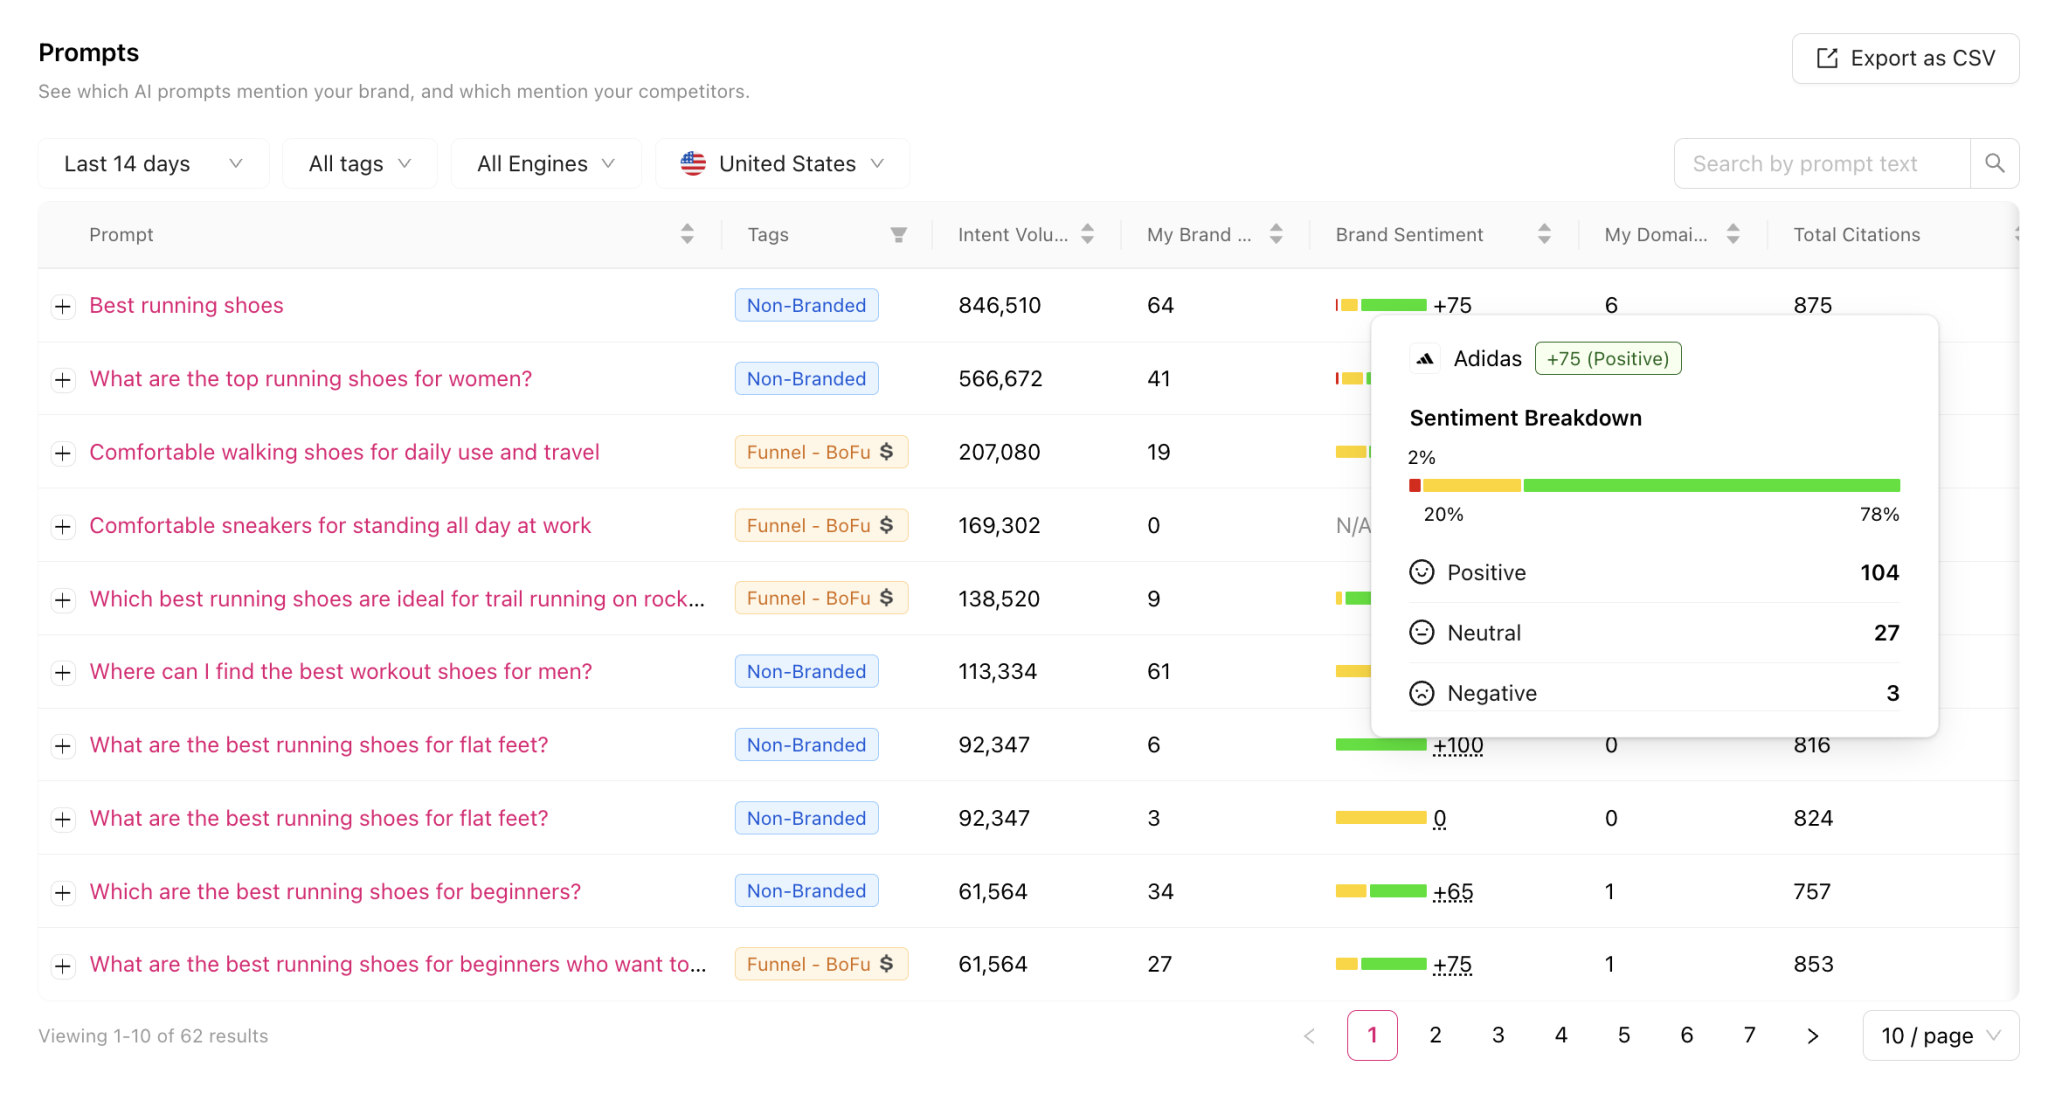Open 'Comfortable sneakers for standing all day at work'

pyautogui.click(x=340, y=525)
